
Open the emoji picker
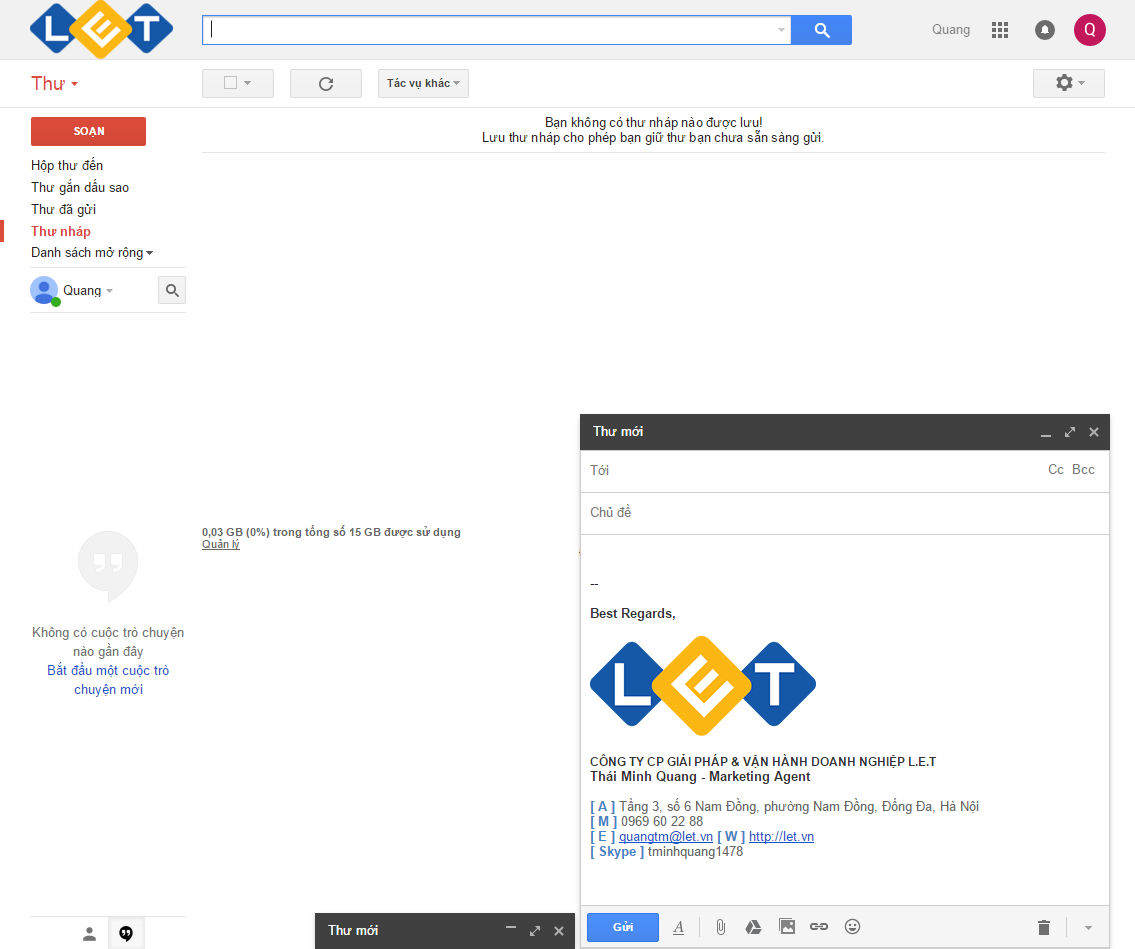coord(853,927)
